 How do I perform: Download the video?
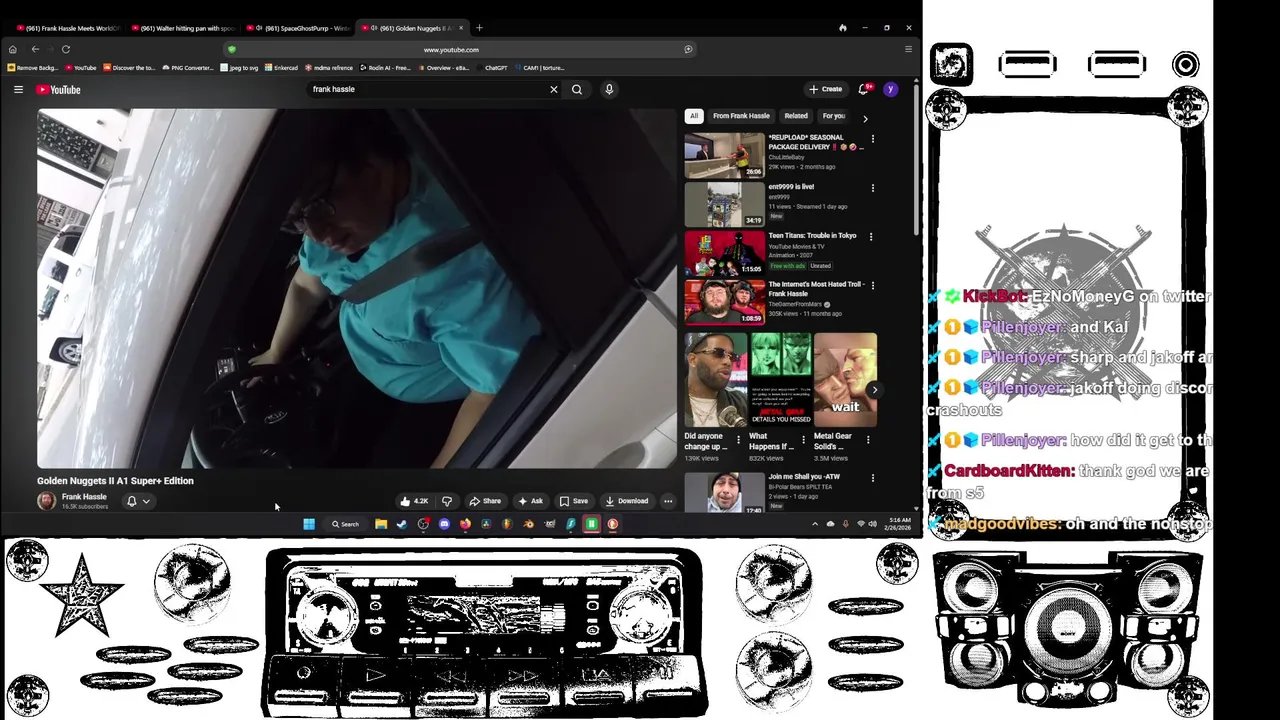(627, 501)
